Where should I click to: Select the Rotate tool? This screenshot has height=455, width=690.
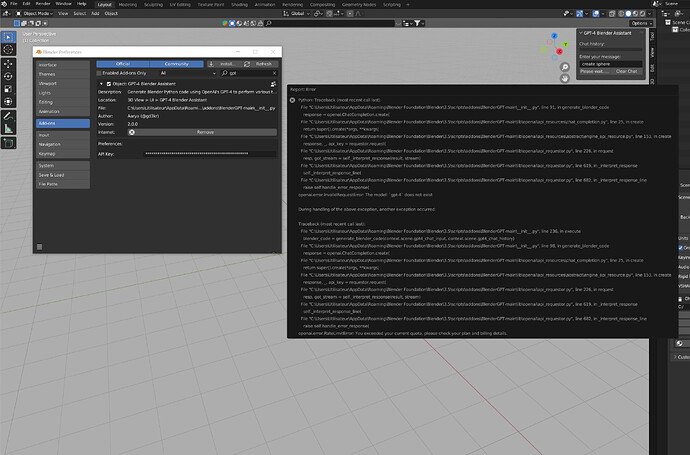pos(8,77)
